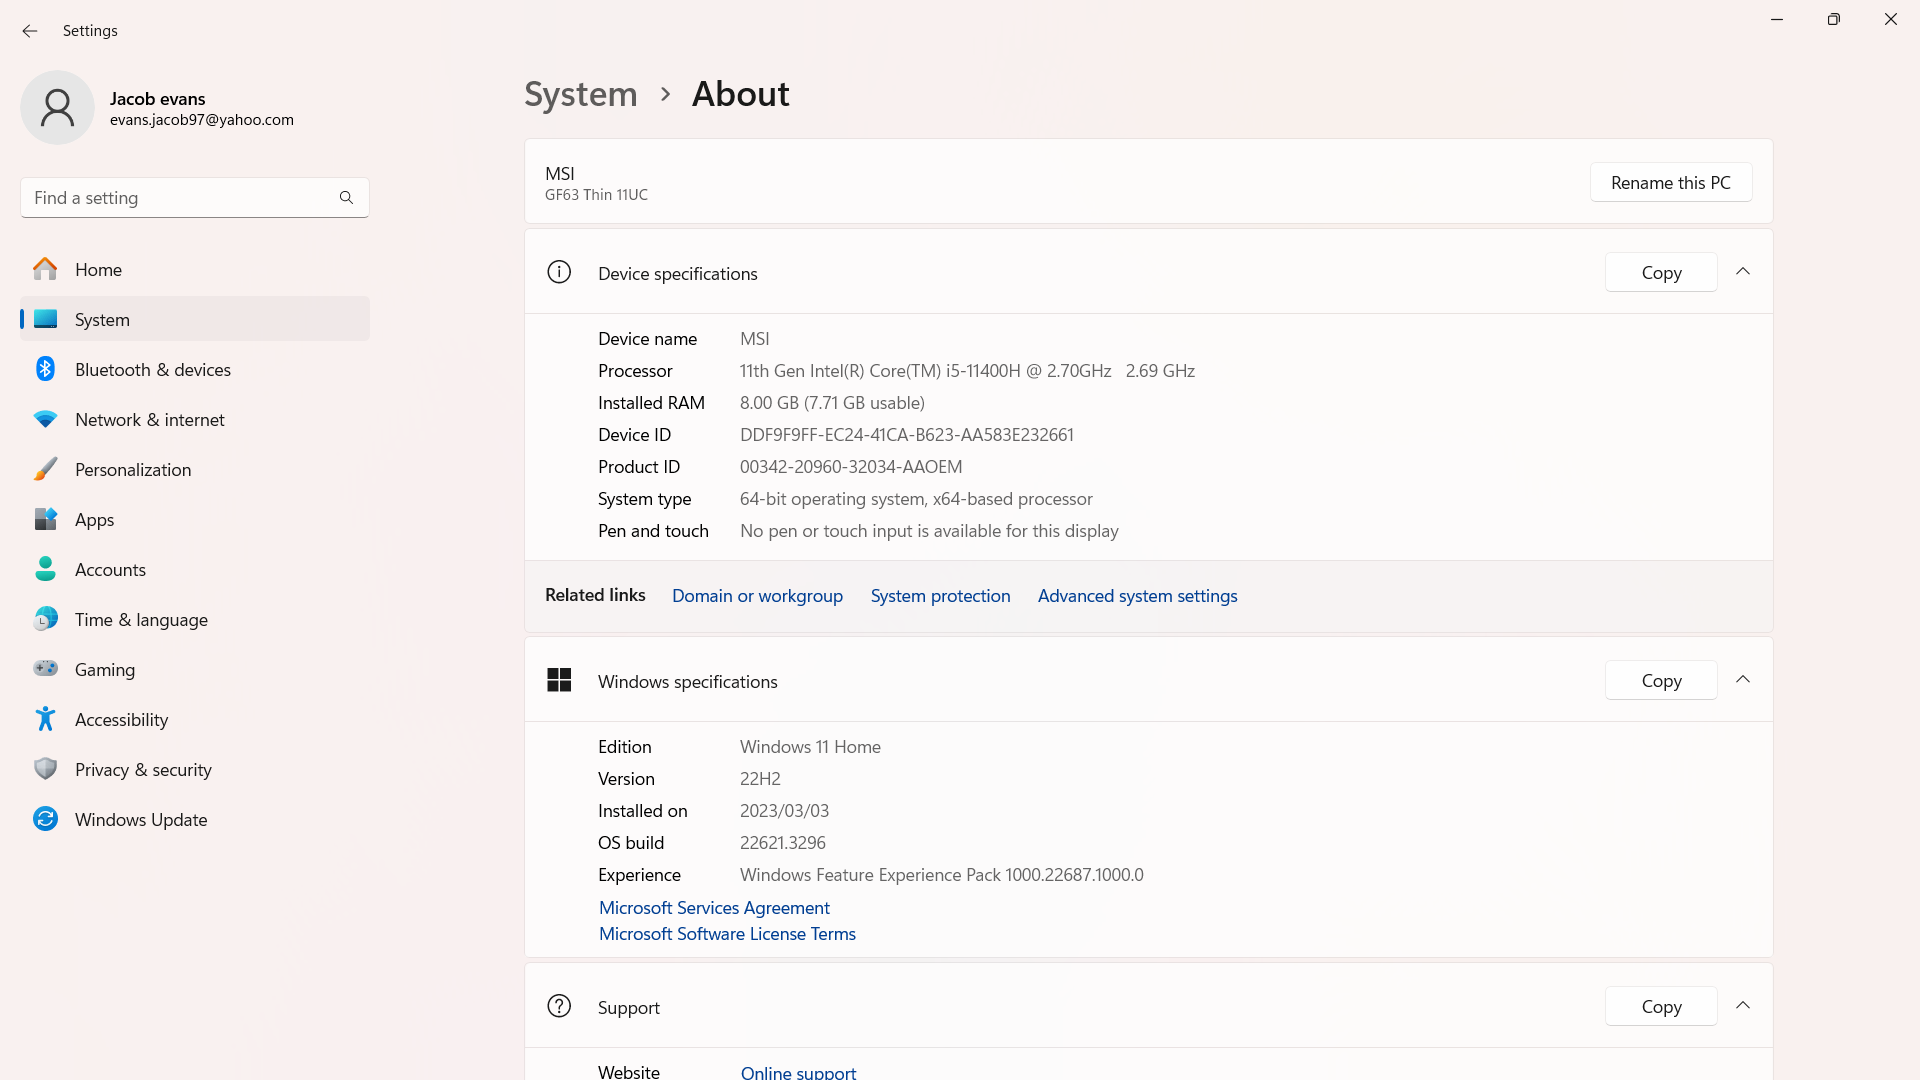Click the Product ID value 00342-20960-32034-AAOEM

[x=851, y=466]
